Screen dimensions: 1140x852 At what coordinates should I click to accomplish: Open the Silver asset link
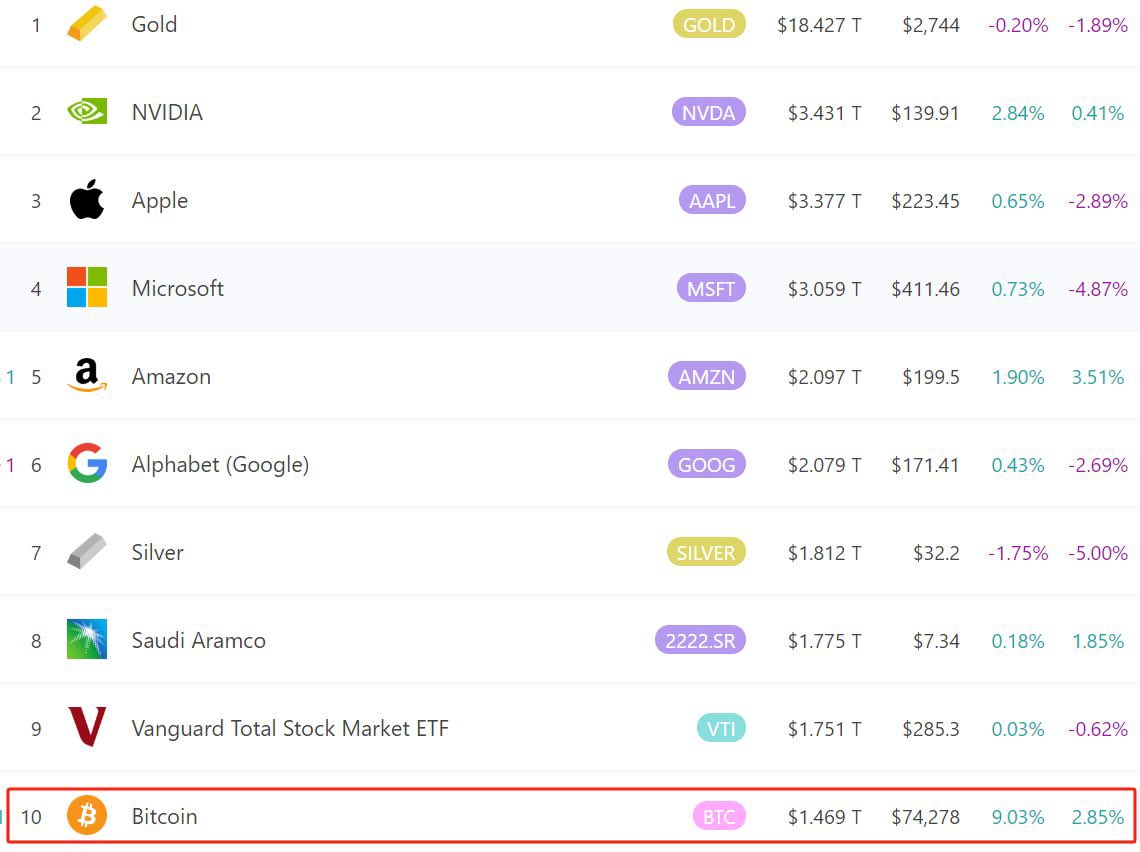point(158,552)
